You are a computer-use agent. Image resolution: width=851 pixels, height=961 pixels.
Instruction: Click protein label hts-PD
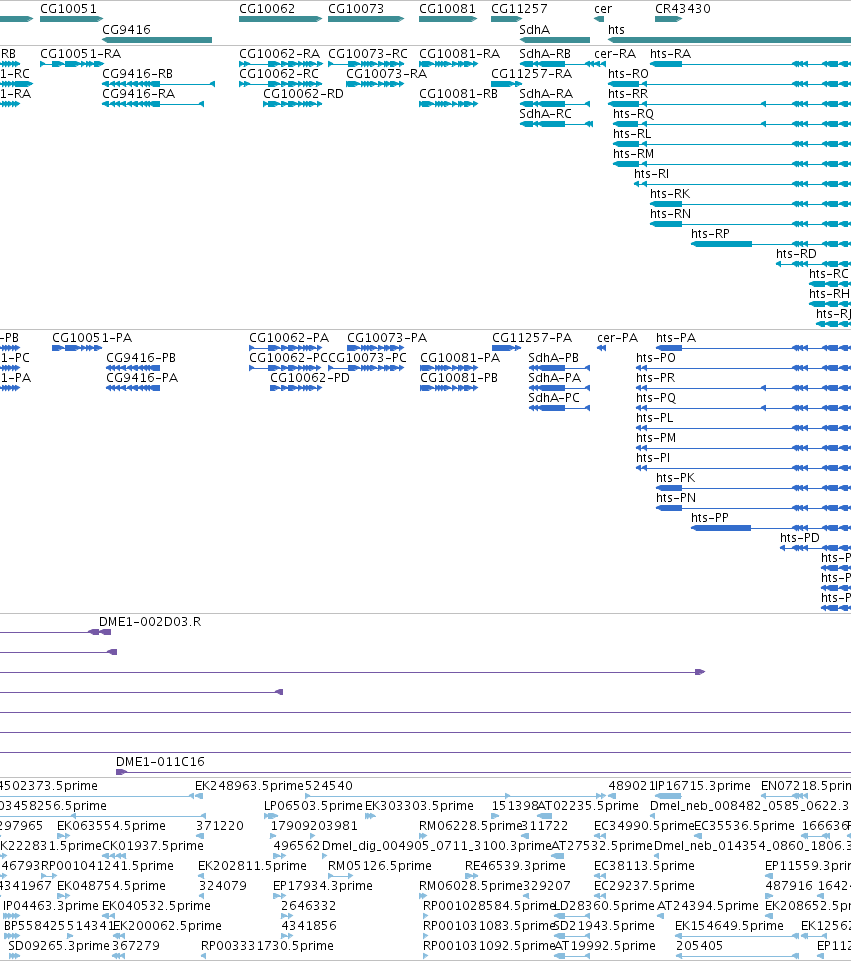[x=800, y=537]
